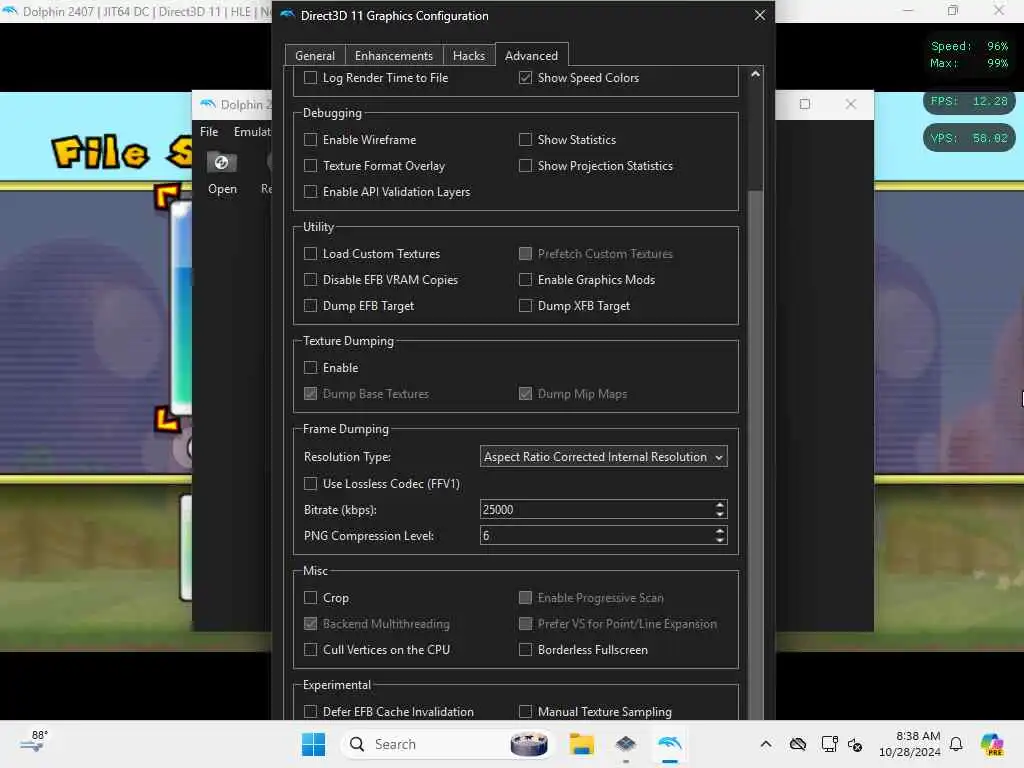Screen dimensions: 1024x768
Task: Open the Resolution Type dropdown
Action: [603, 457]
